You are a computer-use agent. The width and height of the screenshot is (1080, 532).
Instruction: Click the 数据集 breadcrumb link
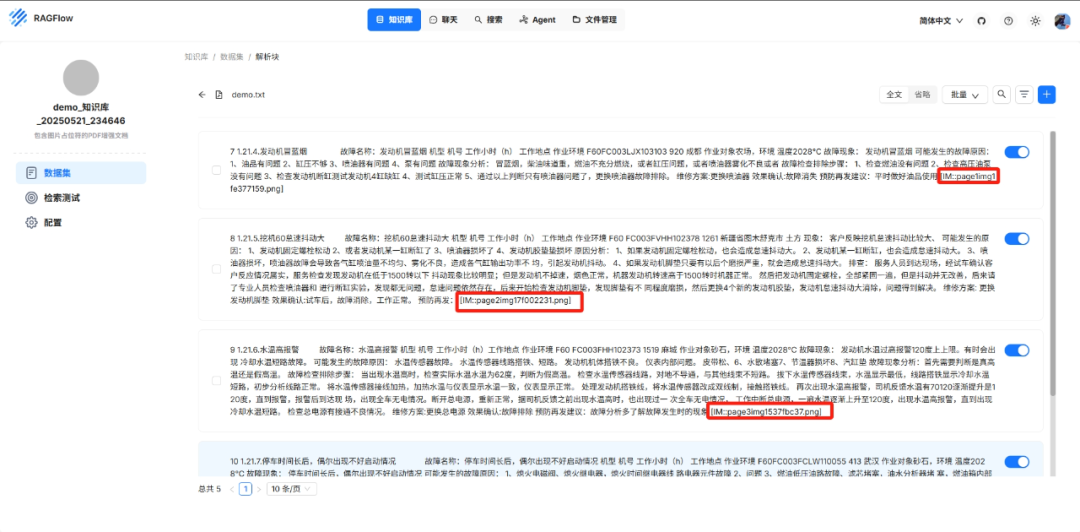231,57
